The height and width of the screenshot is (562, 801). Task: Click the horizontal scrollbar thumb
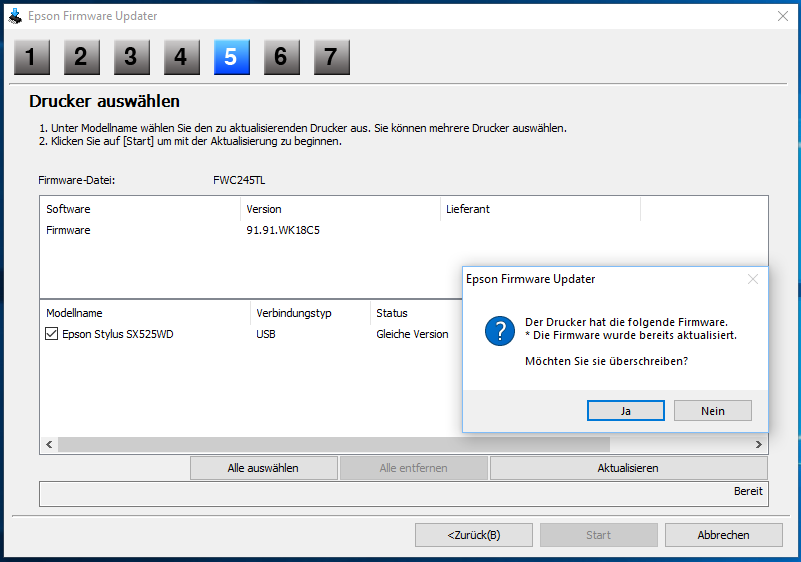point(334,444)
